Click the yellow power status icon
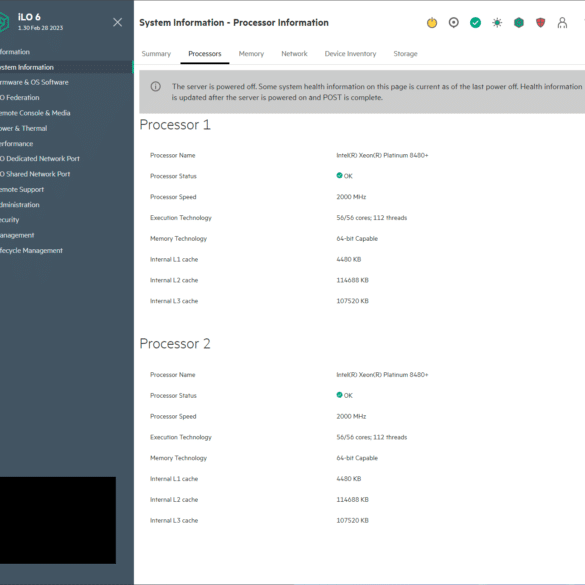Image resolution: width=585 pixels, height=585 pixels. tap(432, 23)
